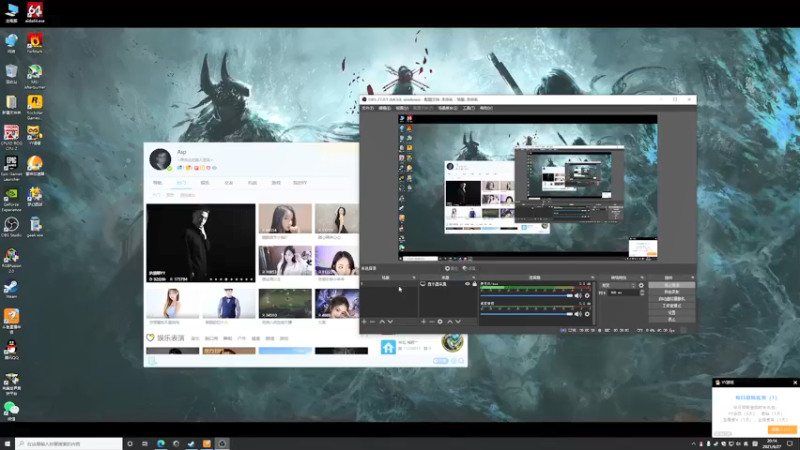Adjust second mixer channel volume slider
This screenshot has width=800, height=450.
click(x=527, y=314)
